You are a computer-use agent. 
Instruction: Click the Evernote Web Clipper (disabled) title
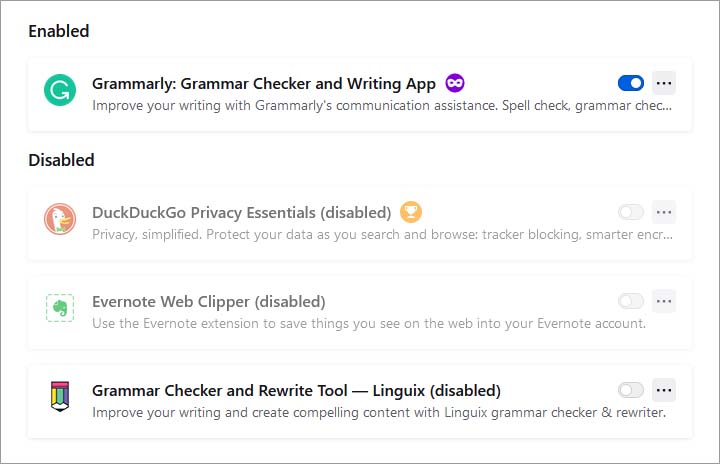pos(208,301)
